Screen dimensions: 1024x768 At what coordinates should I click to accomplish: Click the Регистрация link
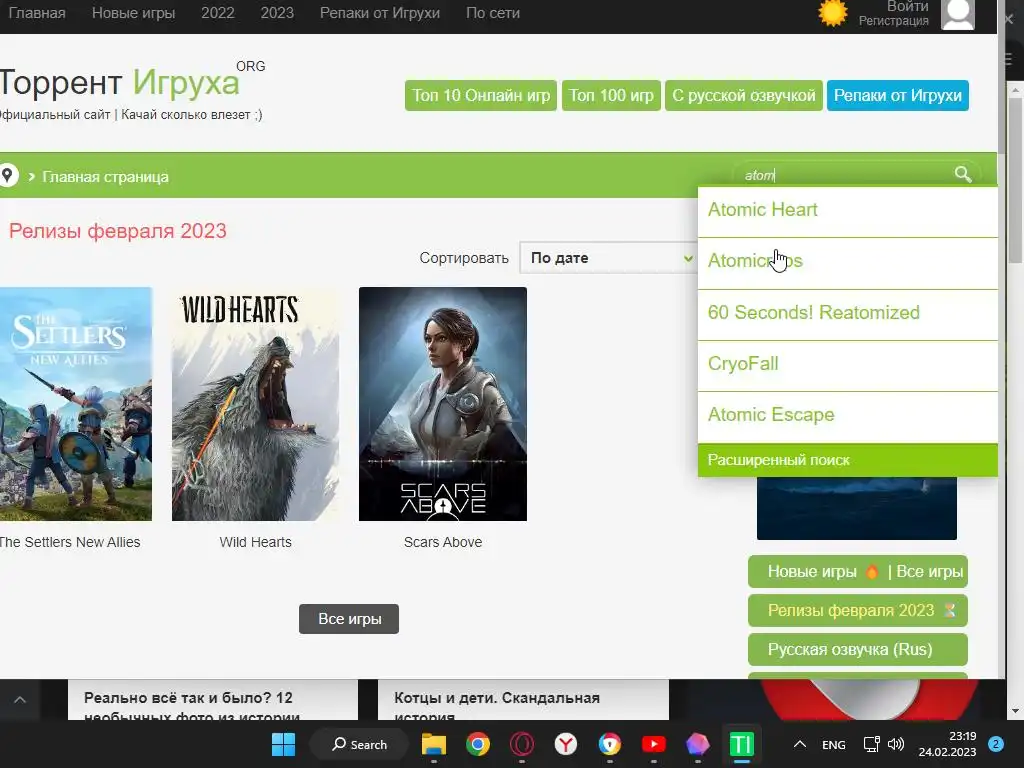[x=893, y=21]
